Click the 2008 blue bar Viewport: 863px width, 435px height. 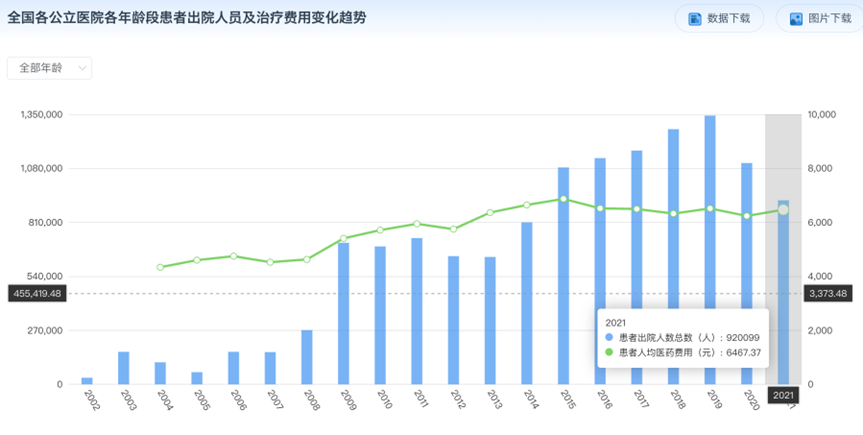click(307, 357)
